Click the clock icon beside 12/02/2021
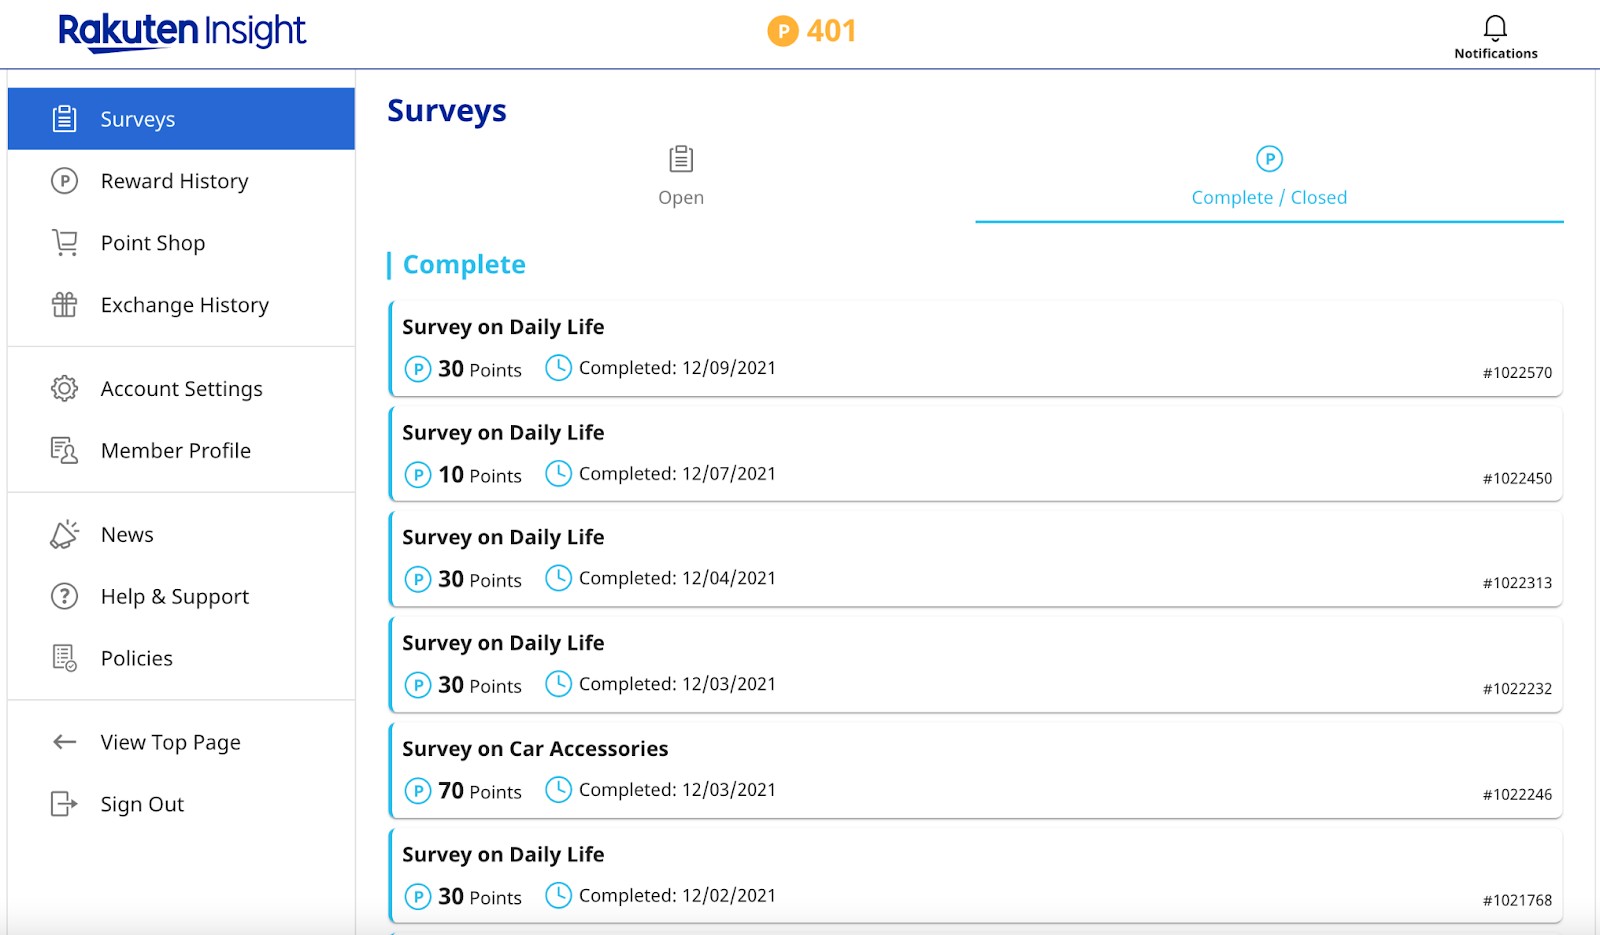The image size is (1600, 935). (x=558, y=896)
